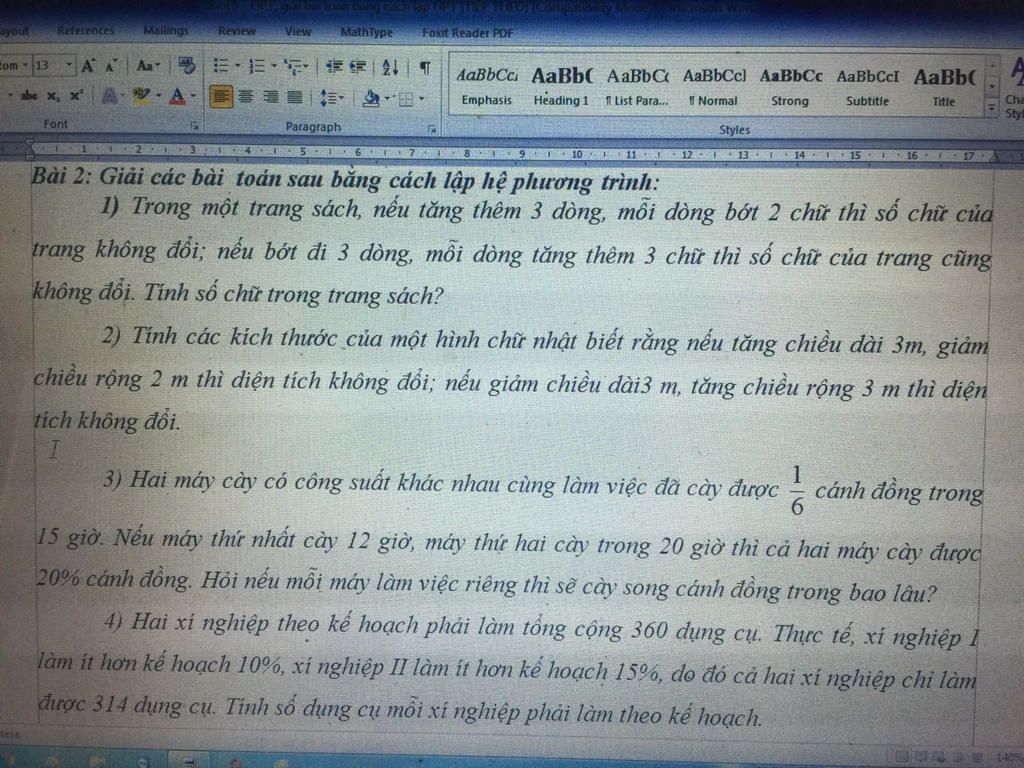
Task: Click the fraction 1/6 equation object
Action: point(797,490)
